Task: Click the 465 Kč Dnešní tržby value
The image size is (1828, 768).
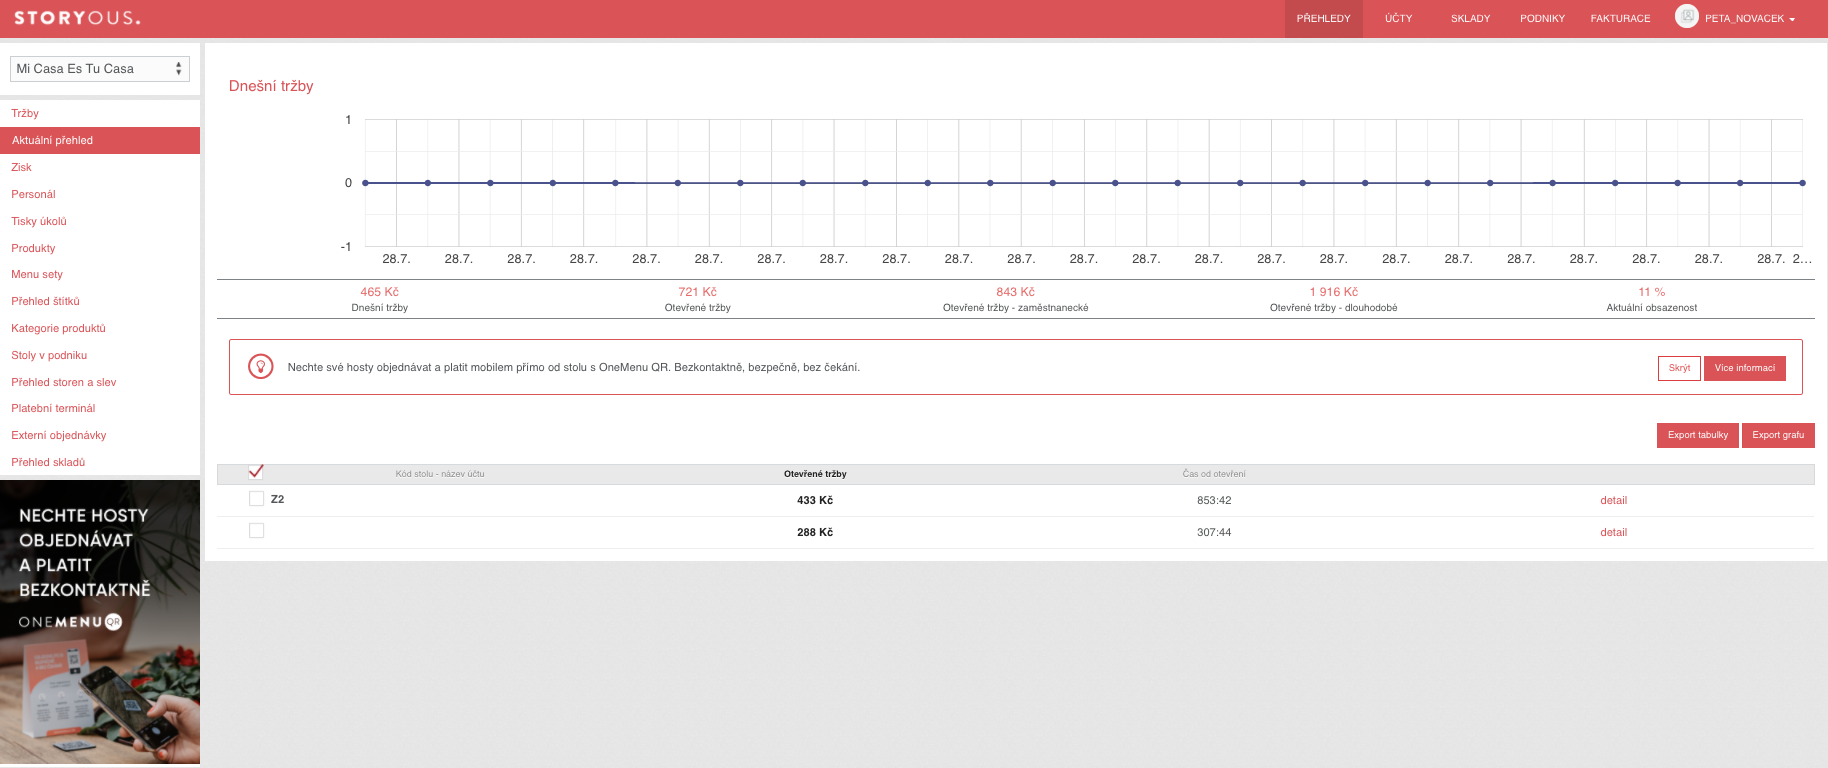Action: tap(379, 292)
